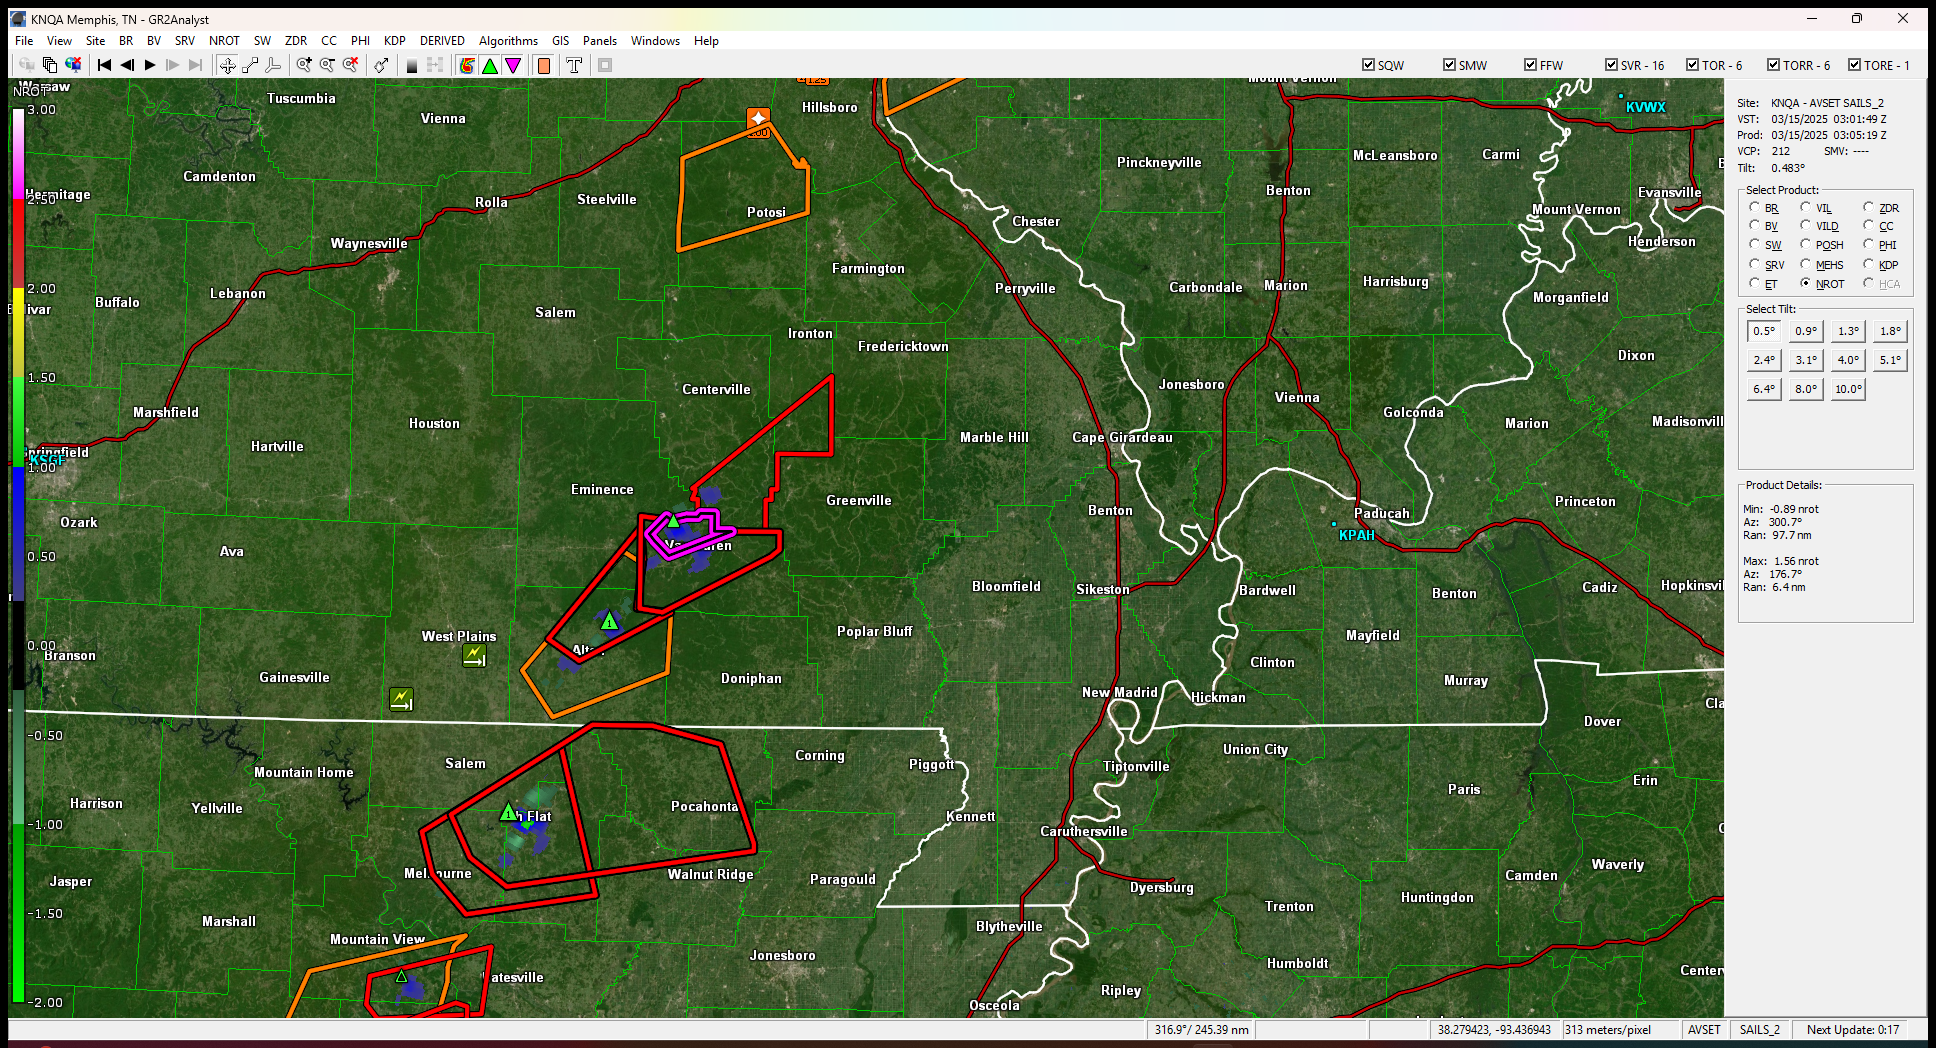
Task: Toggle the magenta inverted triangle icon
Action: 513,65
